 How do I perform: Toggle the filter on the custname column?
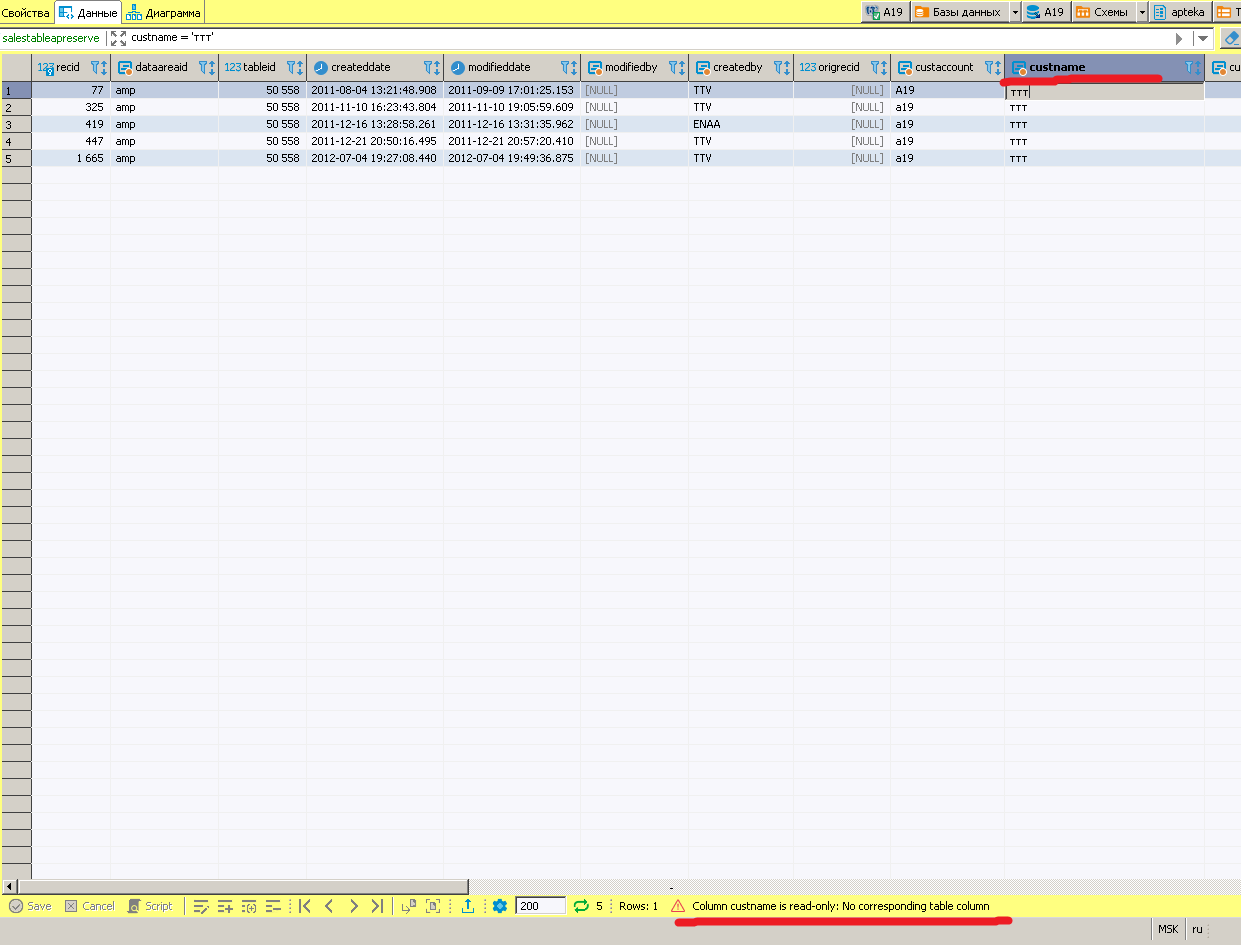(x=1190, y=67)
